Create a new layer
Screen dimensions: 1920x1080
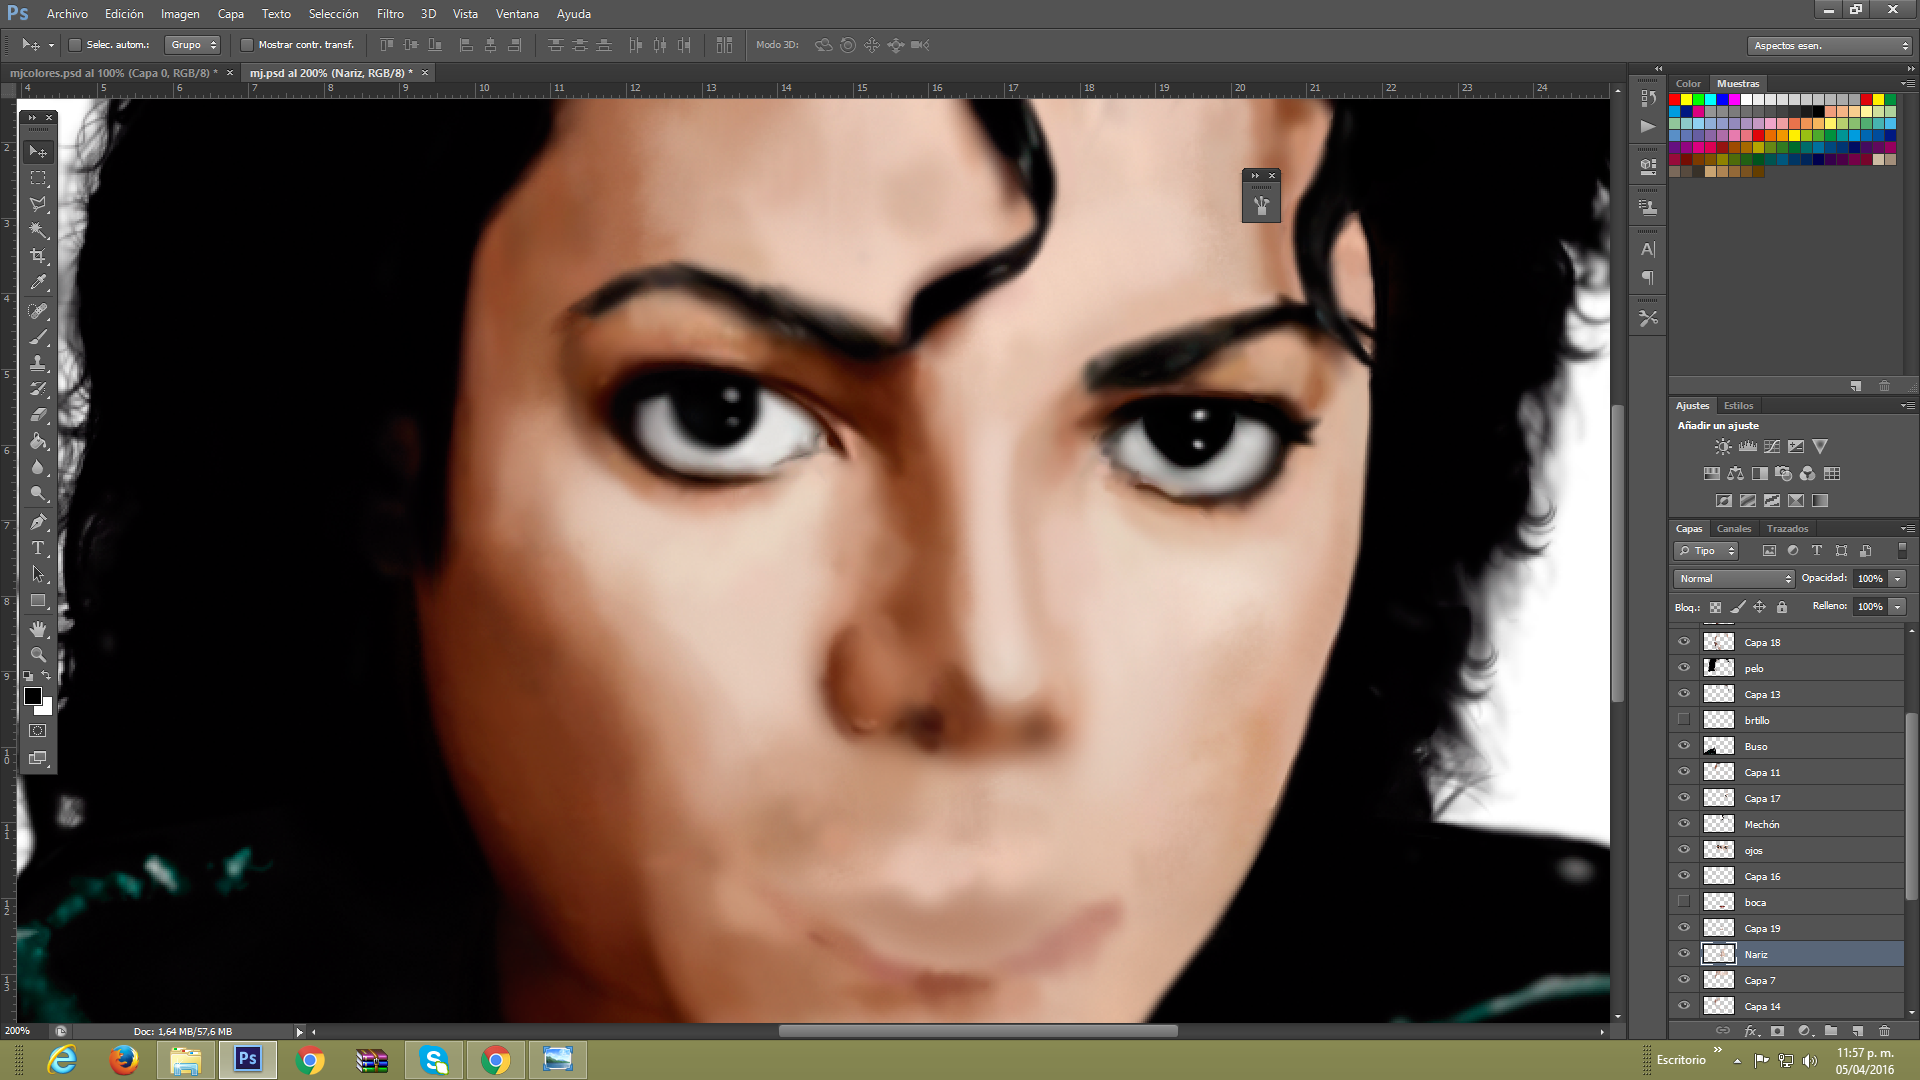pyautogui.click(x=1858, y=1031)
